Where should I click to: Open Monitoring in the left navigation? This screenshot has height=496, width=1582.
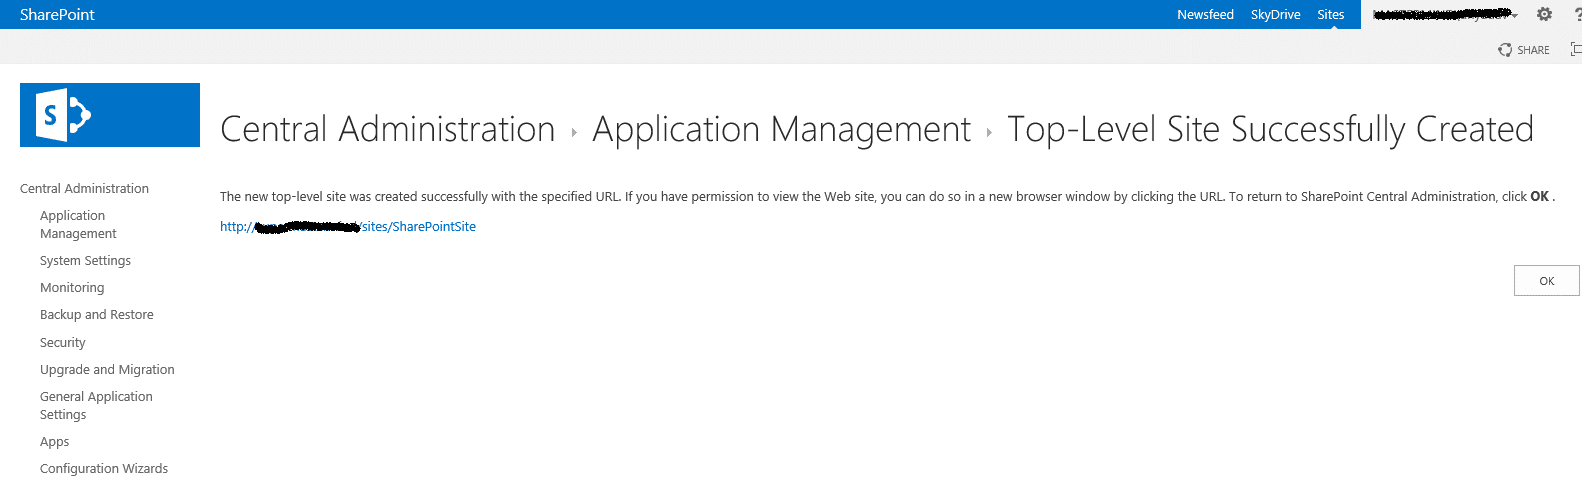72,287
